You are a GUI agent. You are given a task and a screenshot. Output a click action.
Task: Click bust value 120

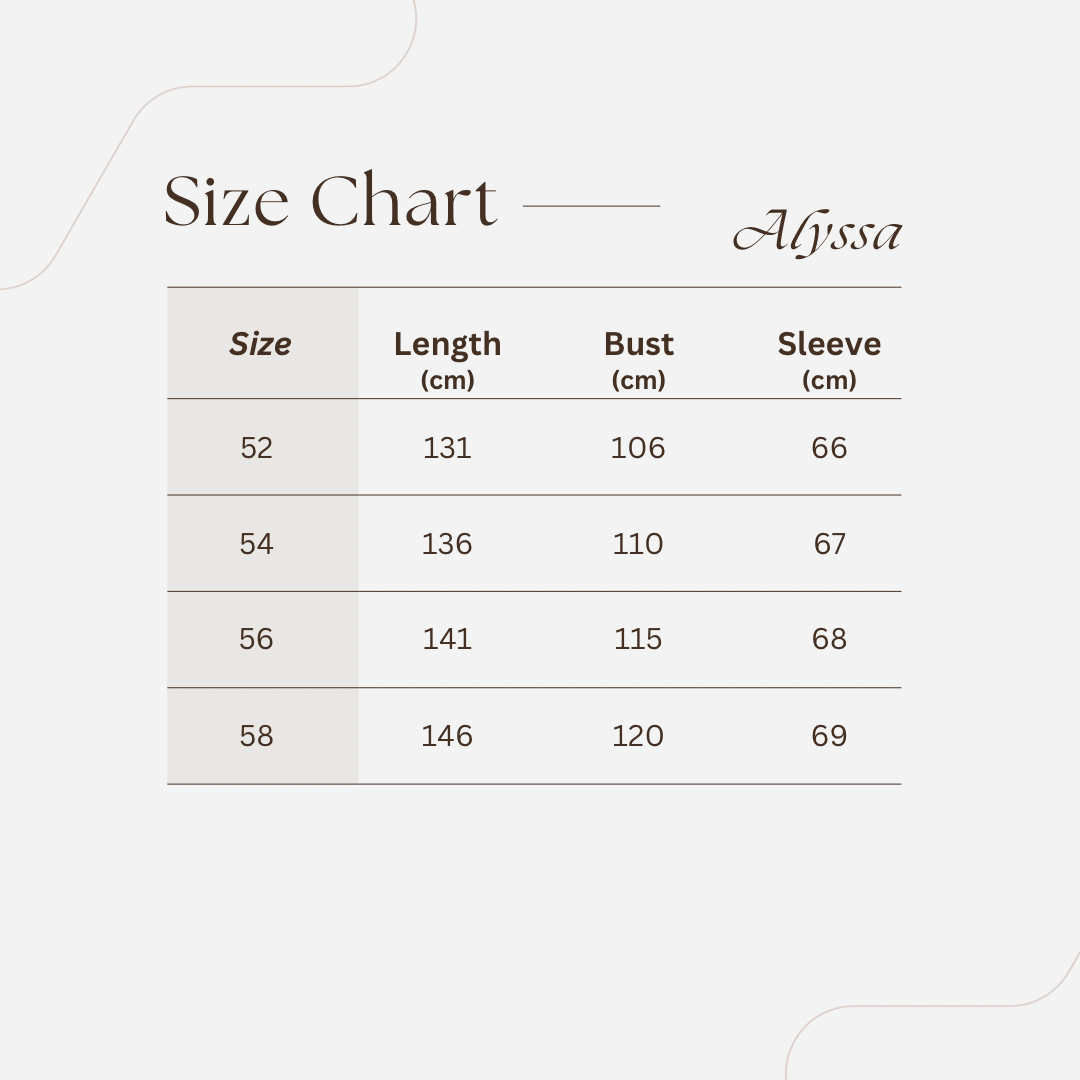pos(638,736)
